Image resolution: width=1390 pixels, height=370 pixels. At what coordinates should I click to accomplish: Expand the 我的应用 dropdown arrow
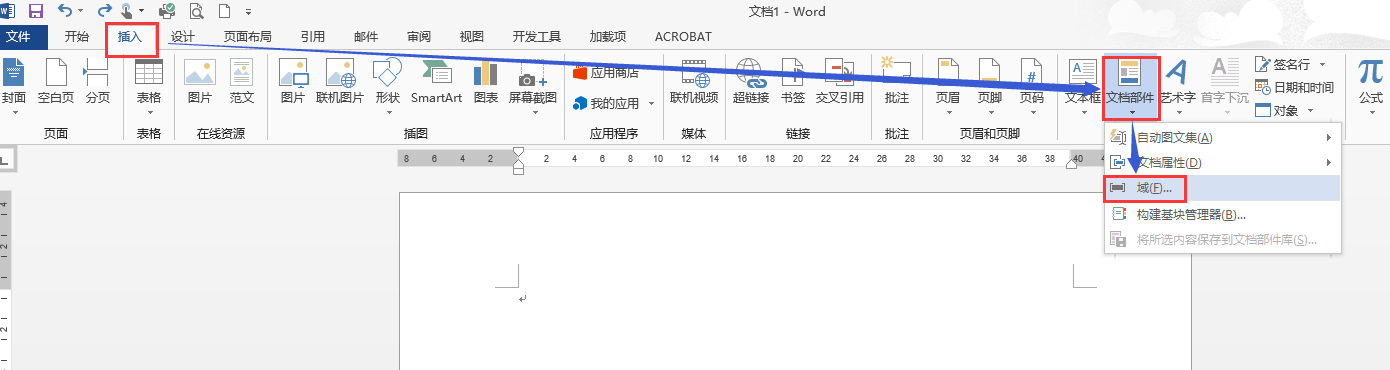click(x=651, y=103)
